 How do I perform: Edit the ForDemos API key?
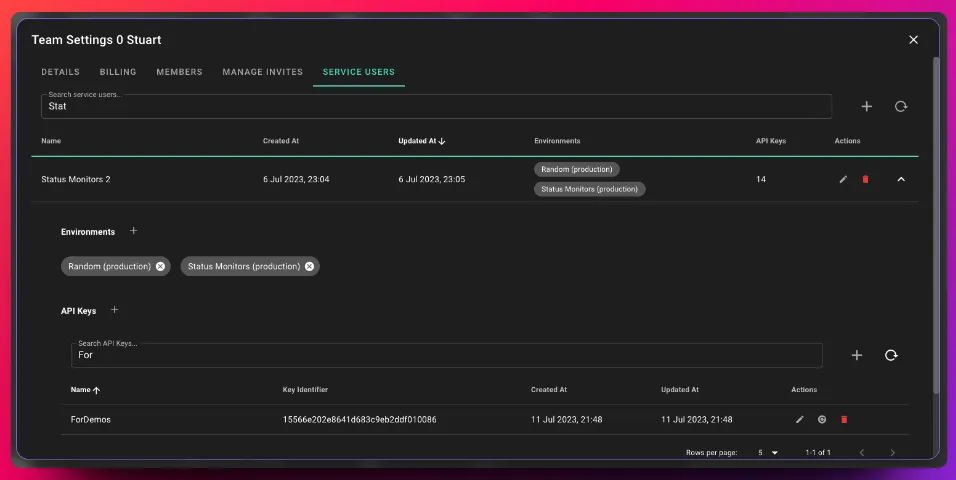pyautogui.click(x=799, y=419)
